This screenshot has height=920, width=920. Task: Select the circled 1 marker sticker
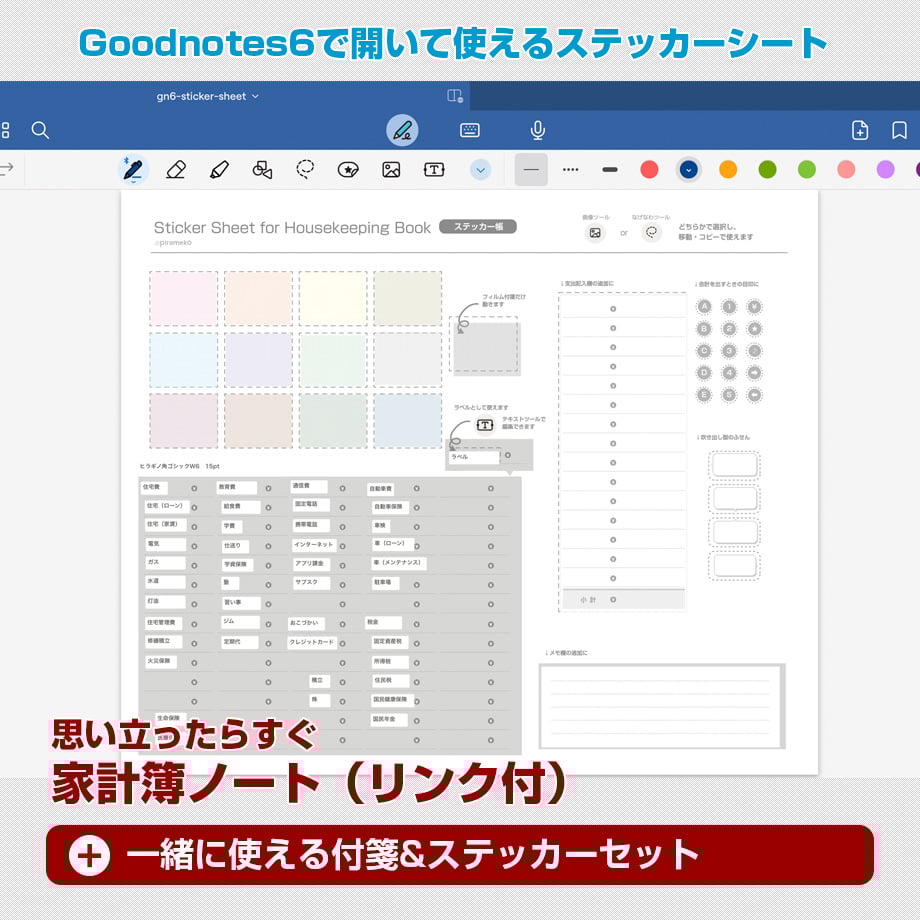tap(729, 306)
